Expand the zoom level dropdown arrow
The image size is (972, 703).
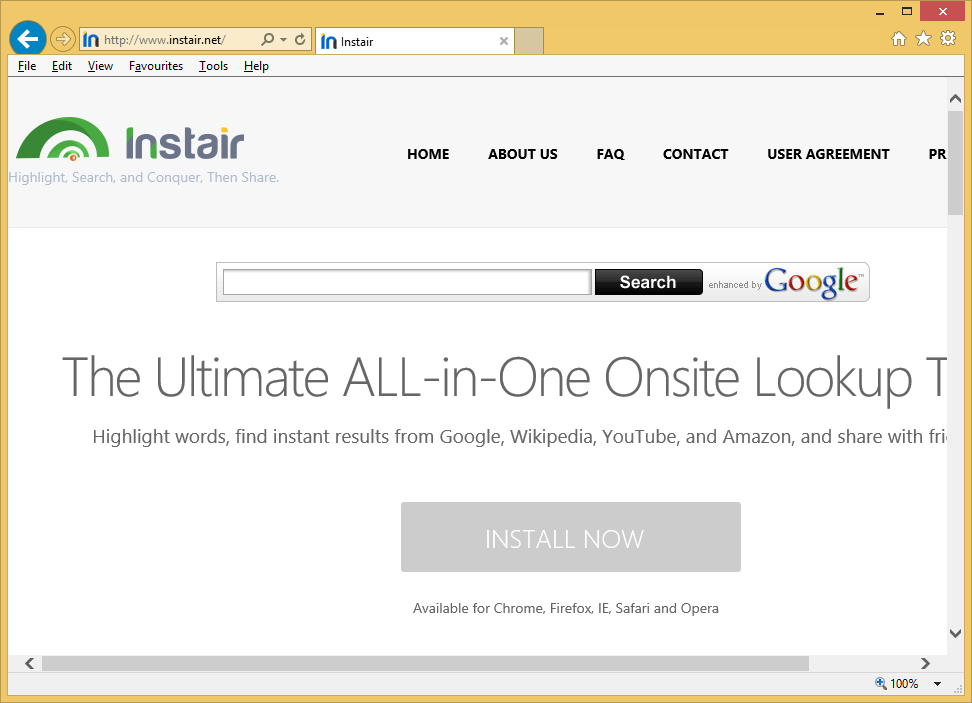(x=938, y=684)
